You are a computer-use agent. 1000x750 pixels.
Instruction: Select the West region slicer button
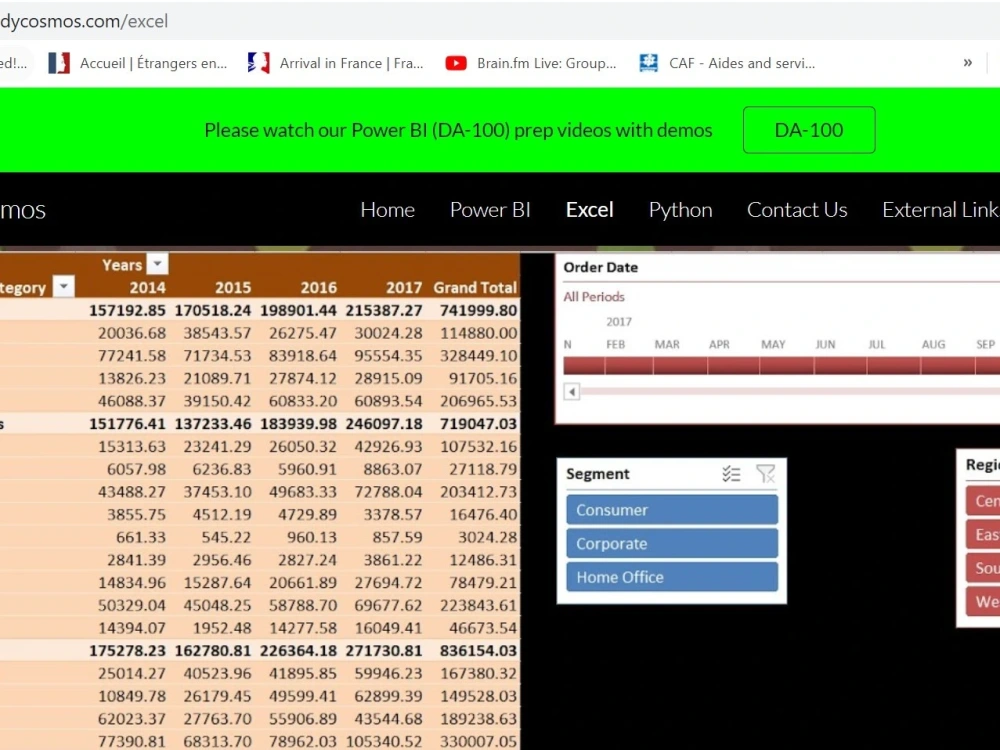[x=983, y=601]
